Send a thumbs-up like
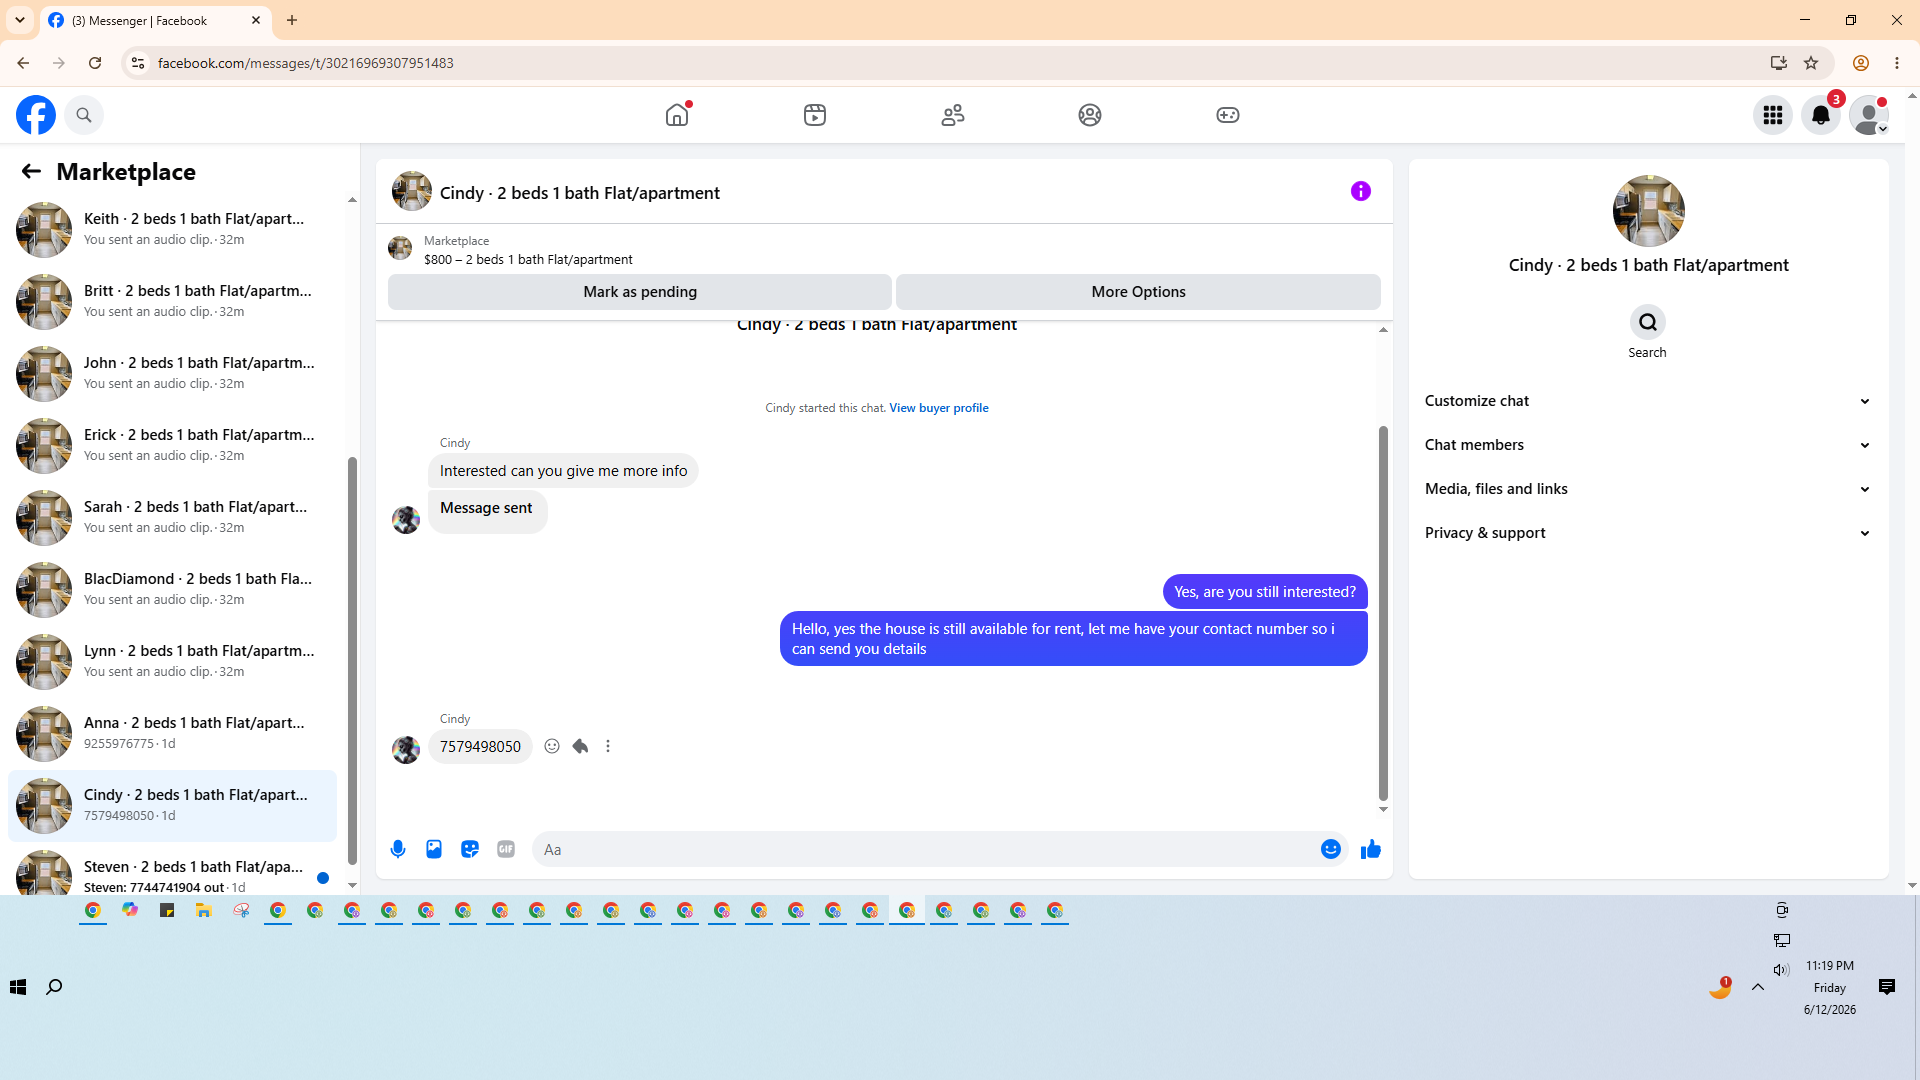This screenshot has height=1080, width=1920. click(1371, 849)
